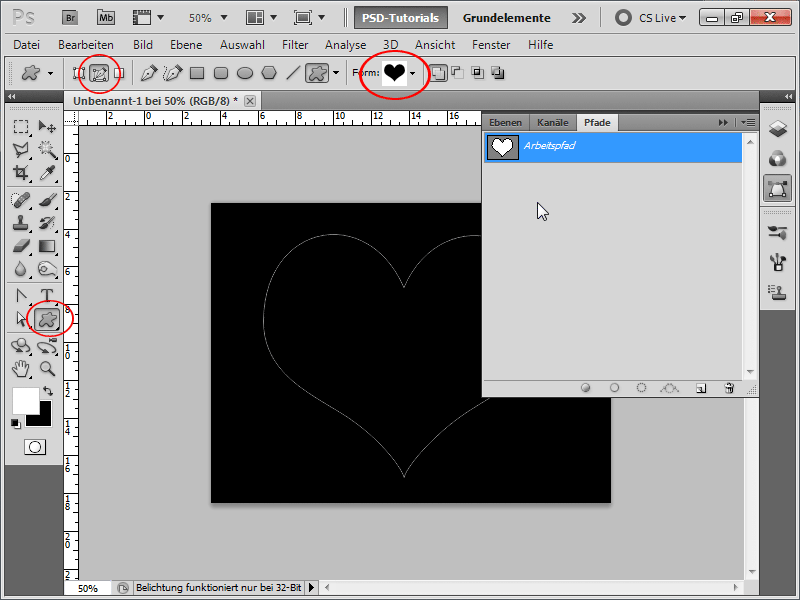Image resolution: width=800 pixels, height=600 pixels.
Task: Launch Adobe Bridge from the application bar
Action: pos(70,18)
